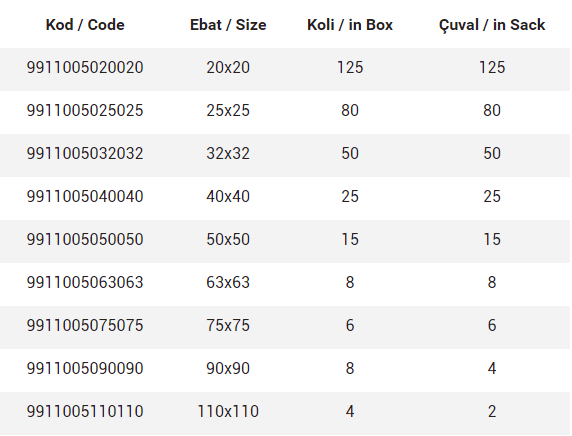Click the 110x110 size cell
This screenshot has width=572, height=436.
point(228,412)
